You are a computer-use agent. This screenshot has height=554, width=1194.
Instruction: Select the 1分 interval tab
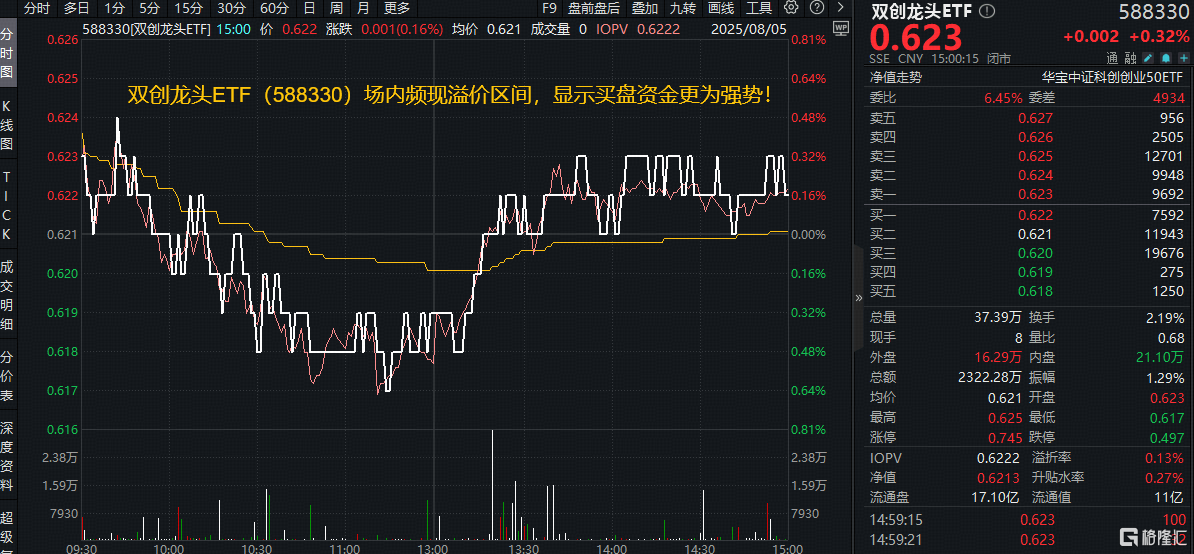pyautogui.click(x=114, y=8)
